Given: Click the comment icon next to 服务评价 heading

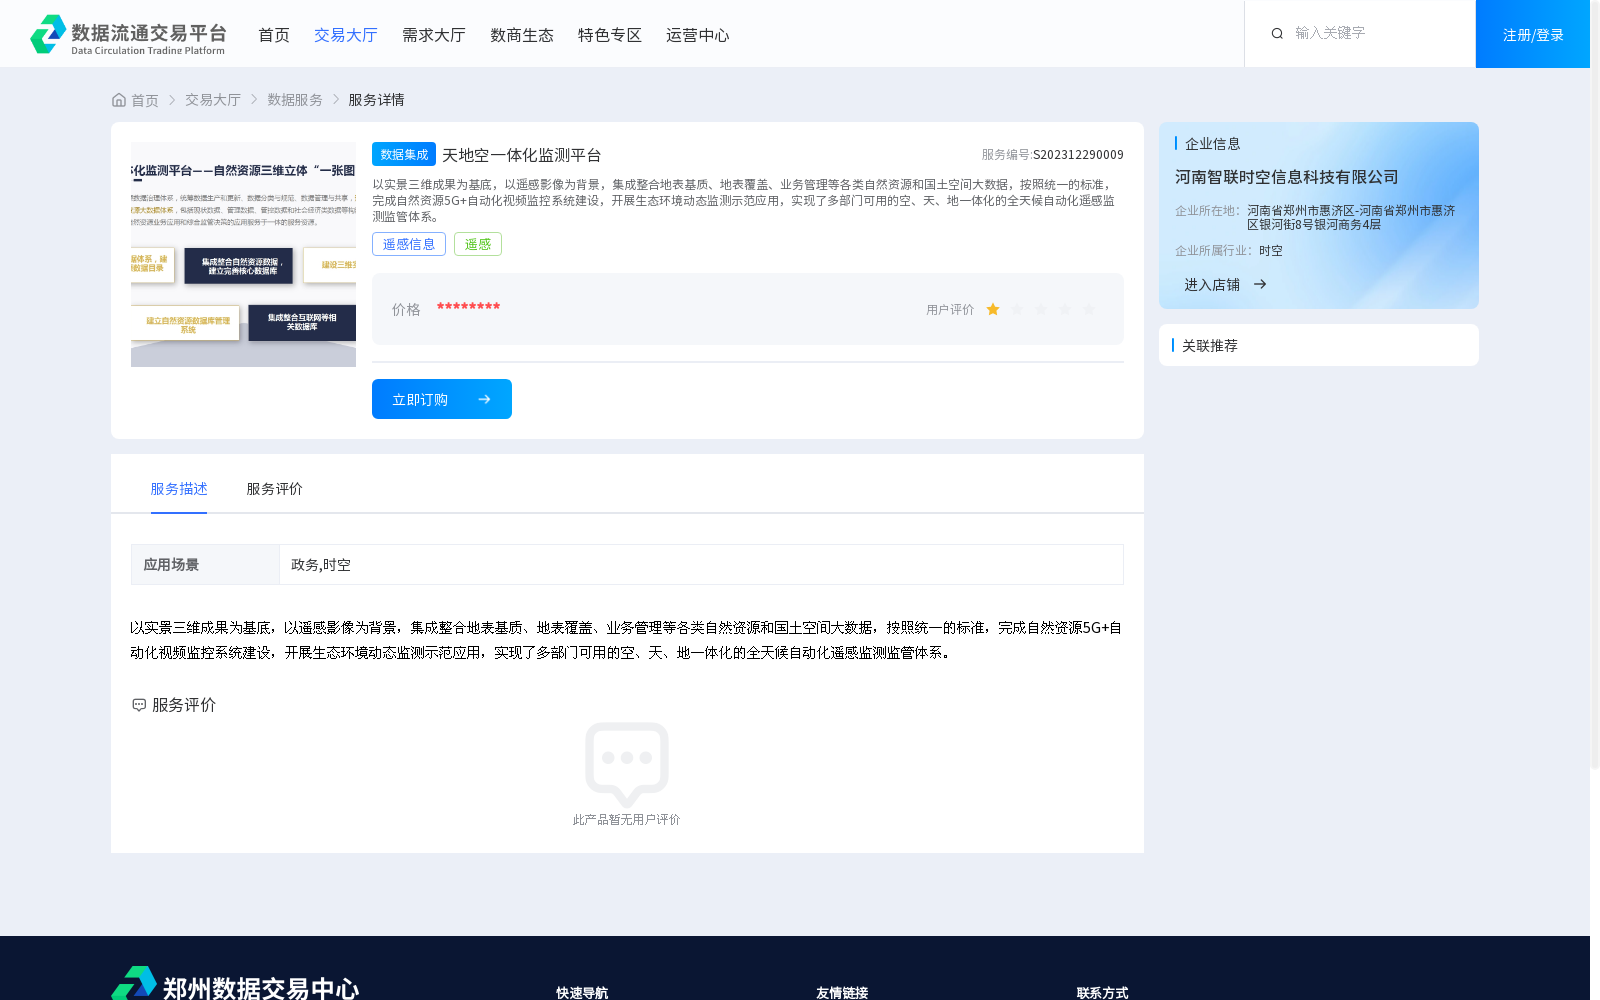Looking at the screenshot, I should (139, 705).
